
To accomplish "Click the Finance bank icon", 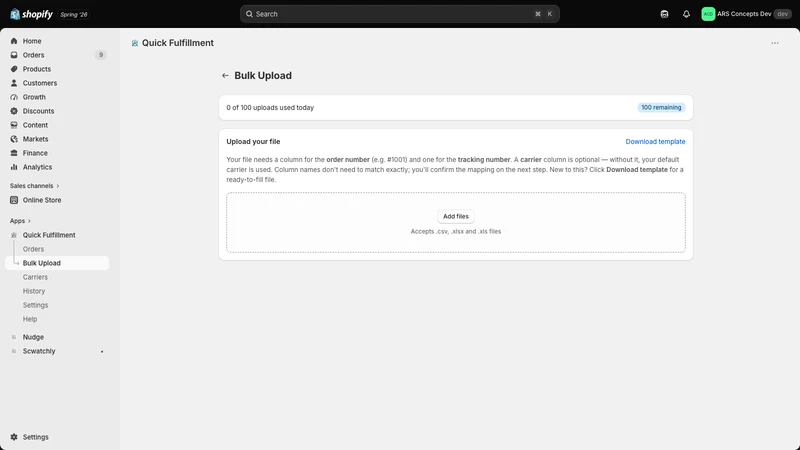I will 14,153.
